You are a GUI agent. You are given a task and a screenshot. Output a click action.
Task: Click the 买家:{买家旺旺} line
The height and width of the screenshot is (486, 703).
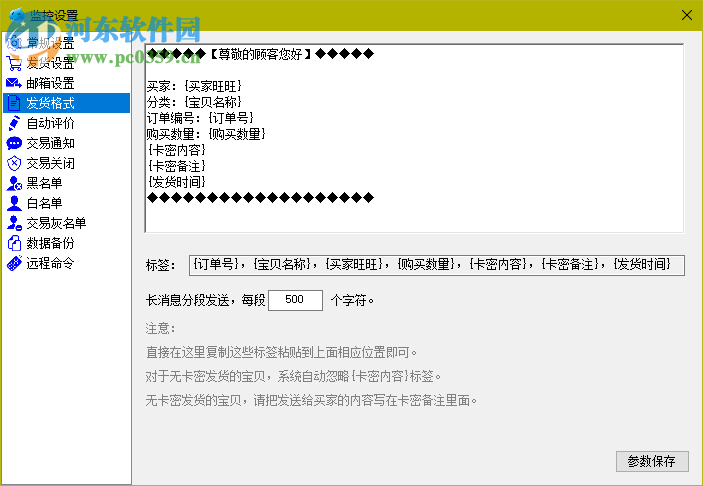click(x=194, y=86)
